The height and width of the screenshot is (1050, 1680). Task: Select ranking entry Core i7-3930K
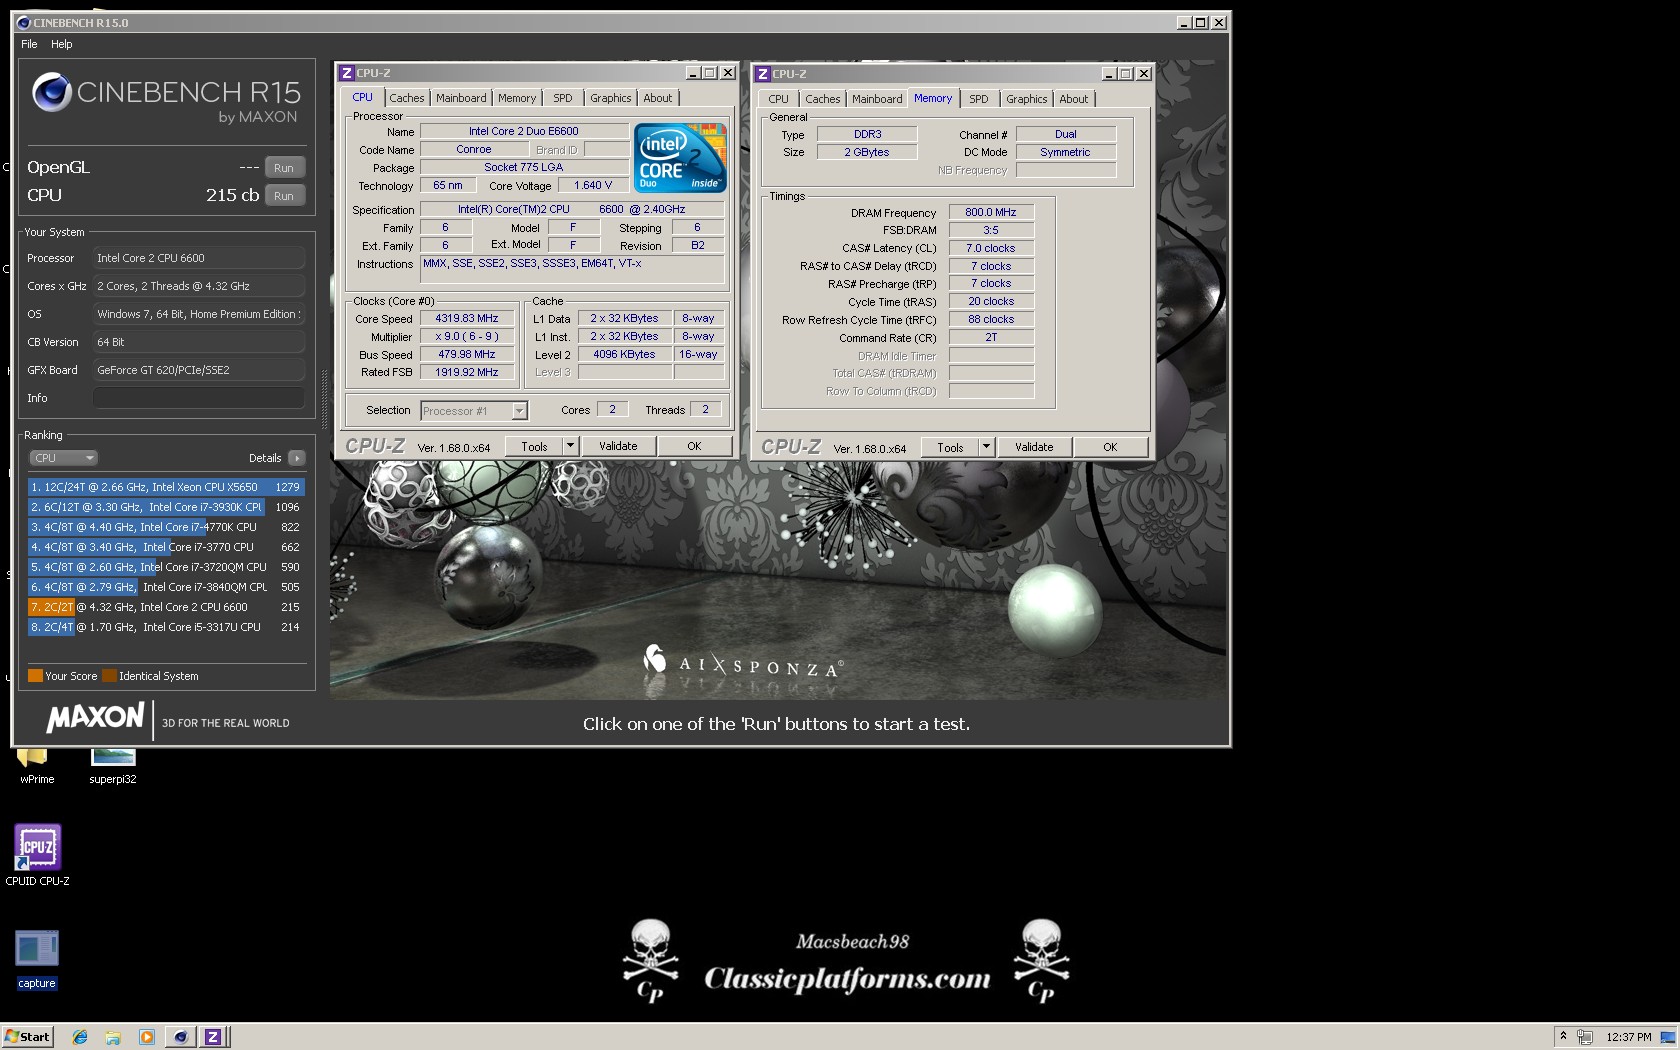(166, 507)
